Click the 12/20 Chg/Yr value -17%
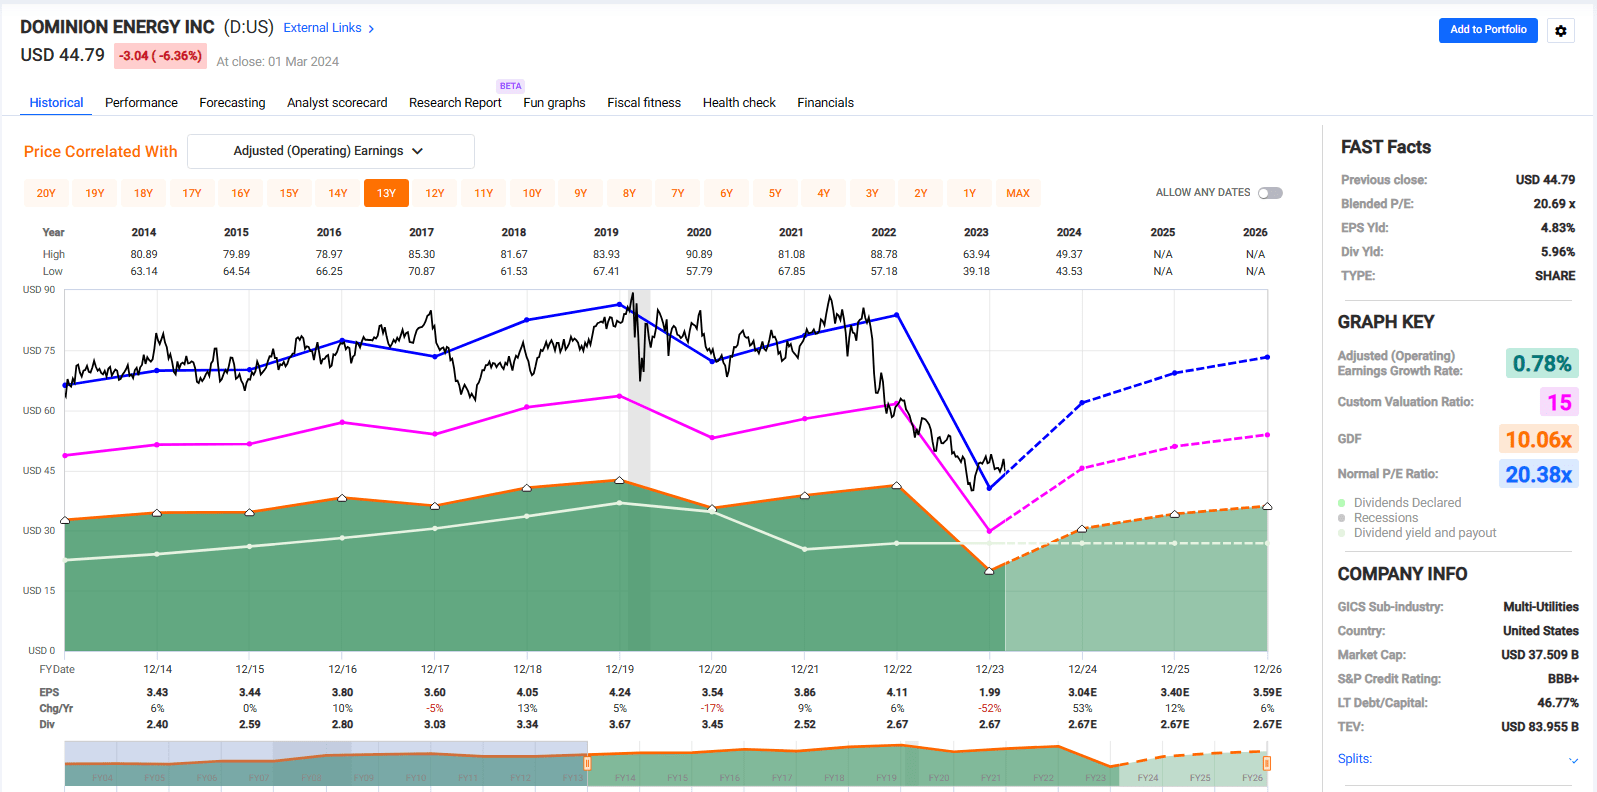The height and width of the screenshot is (792, 1597). pyautogui.click(x=712, y=709)
